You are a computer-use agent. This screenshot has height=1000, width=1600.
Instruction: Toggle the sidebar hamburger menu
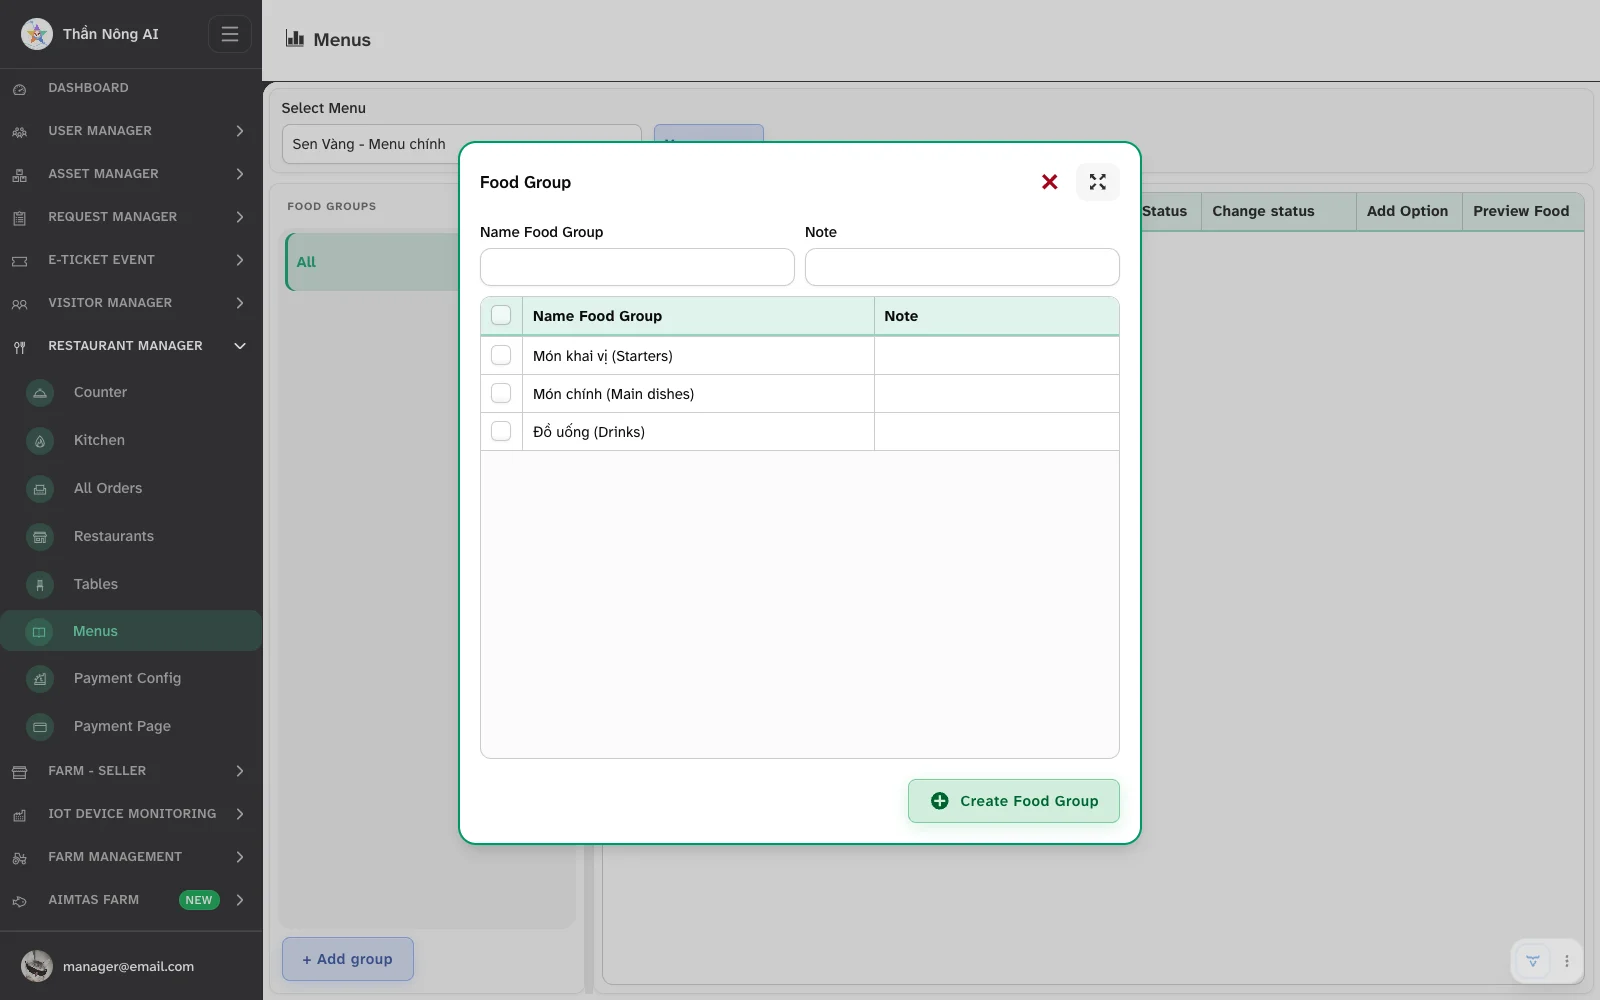230,34
